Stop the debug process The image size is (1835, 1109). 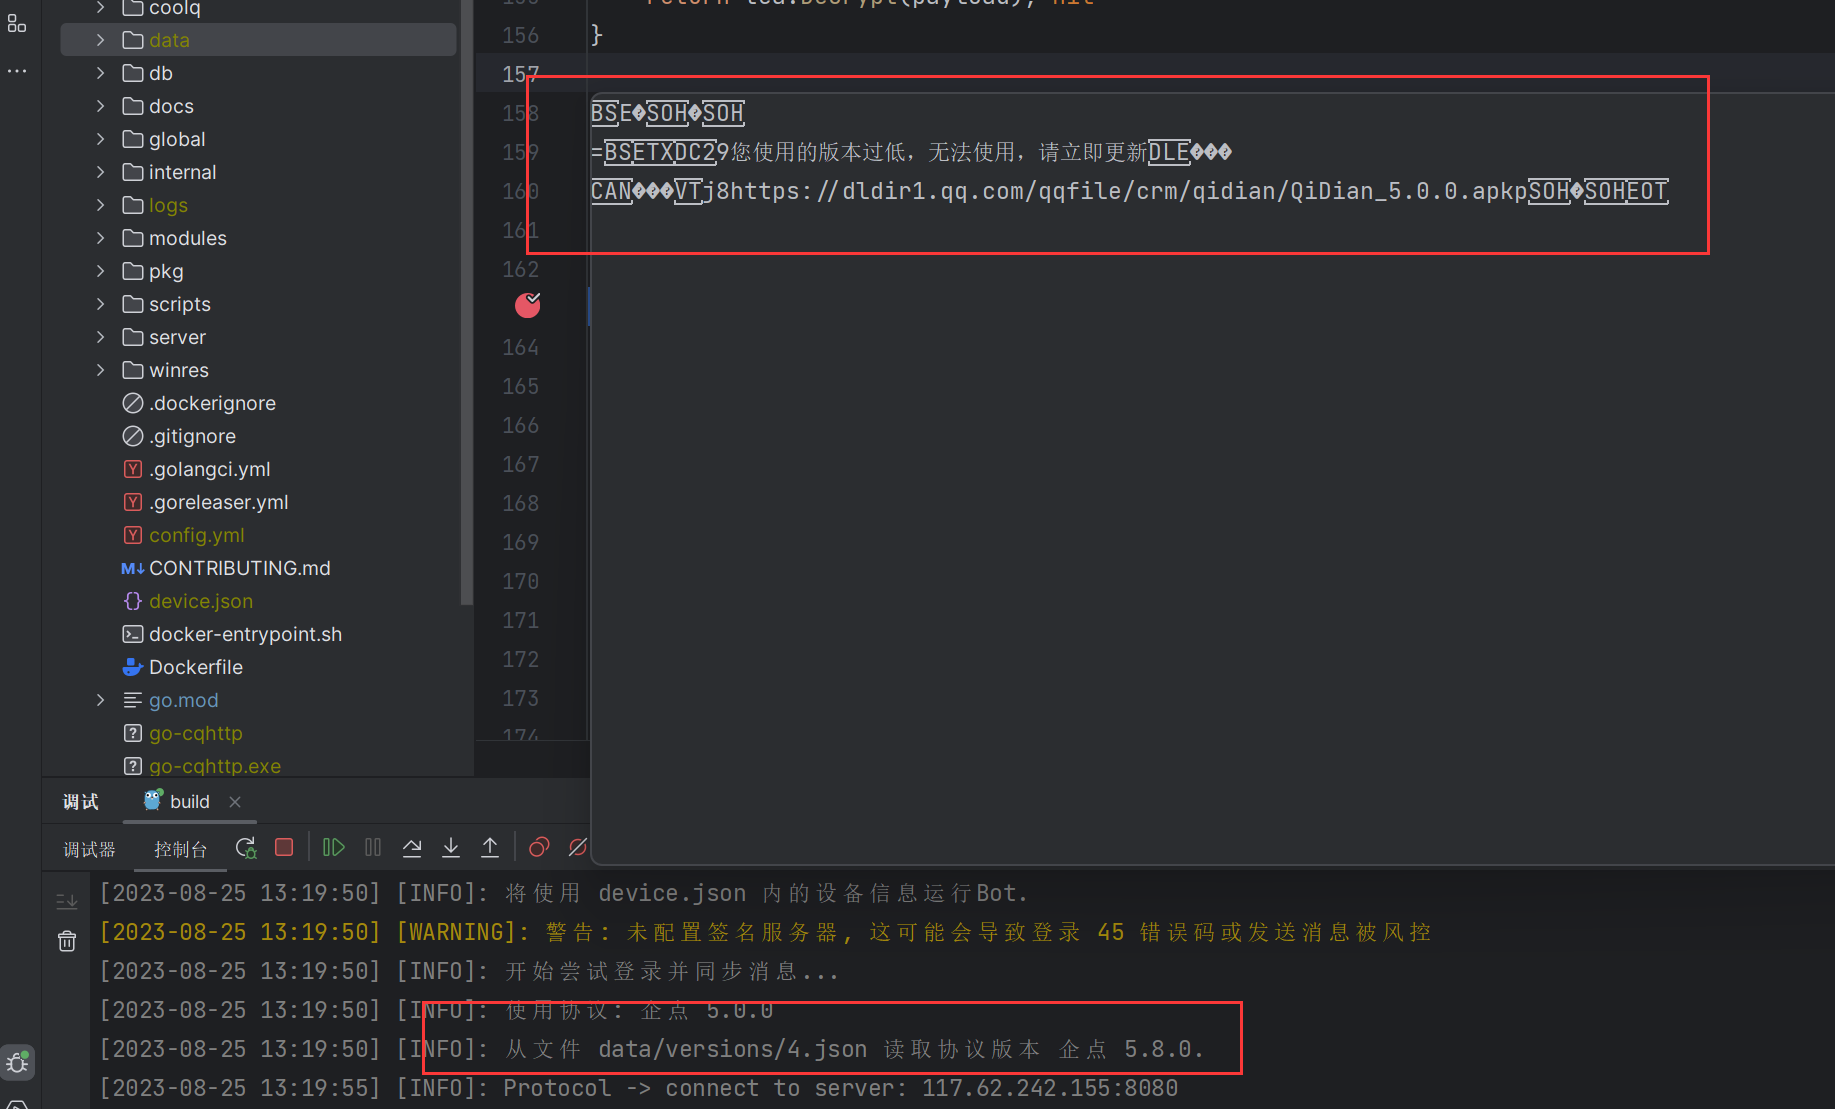pos(283,847)
